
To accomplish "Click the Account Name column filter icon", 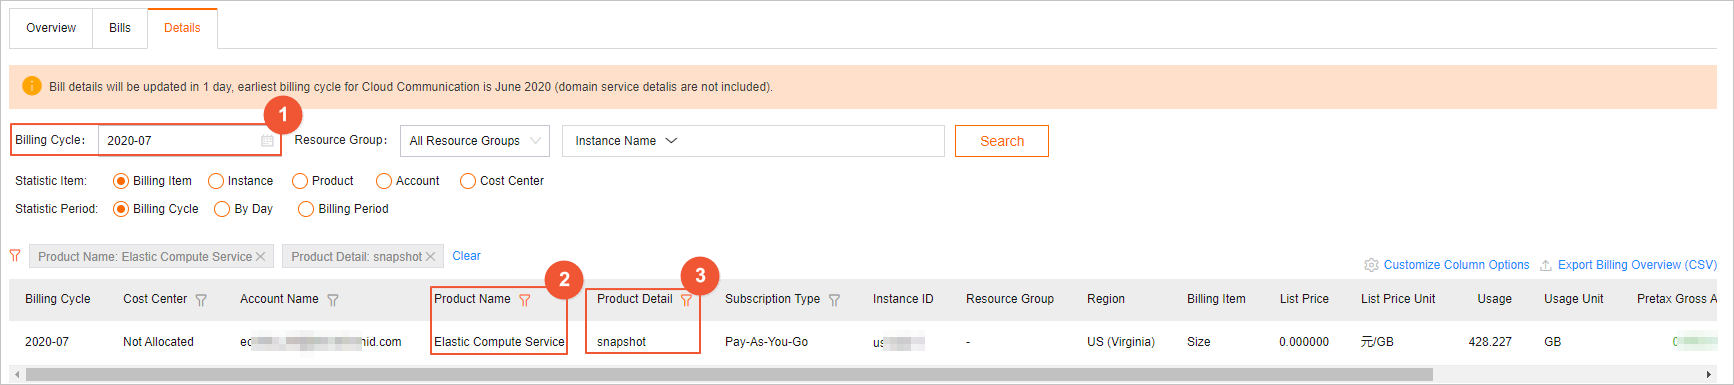I will click(x=333, y=300).
